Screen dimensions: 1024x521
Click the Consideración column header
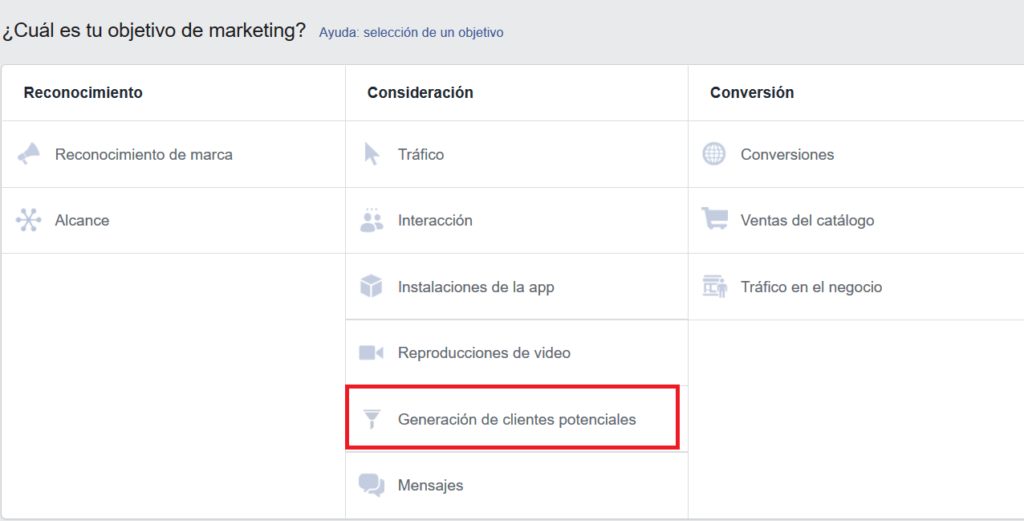pyautogui.click(x=420, y=93)
